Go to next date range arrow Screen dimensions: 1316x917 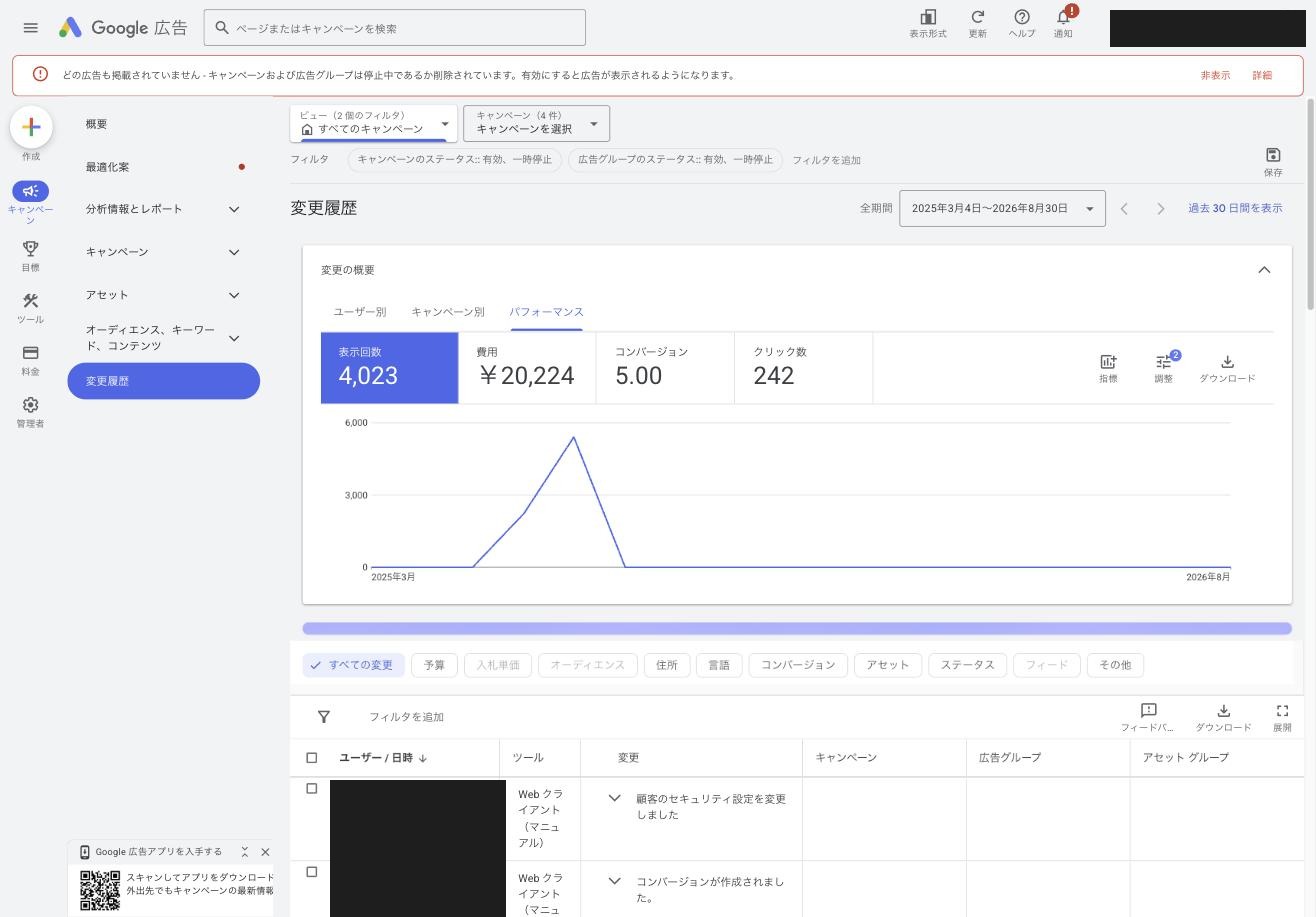point(1160,208)
